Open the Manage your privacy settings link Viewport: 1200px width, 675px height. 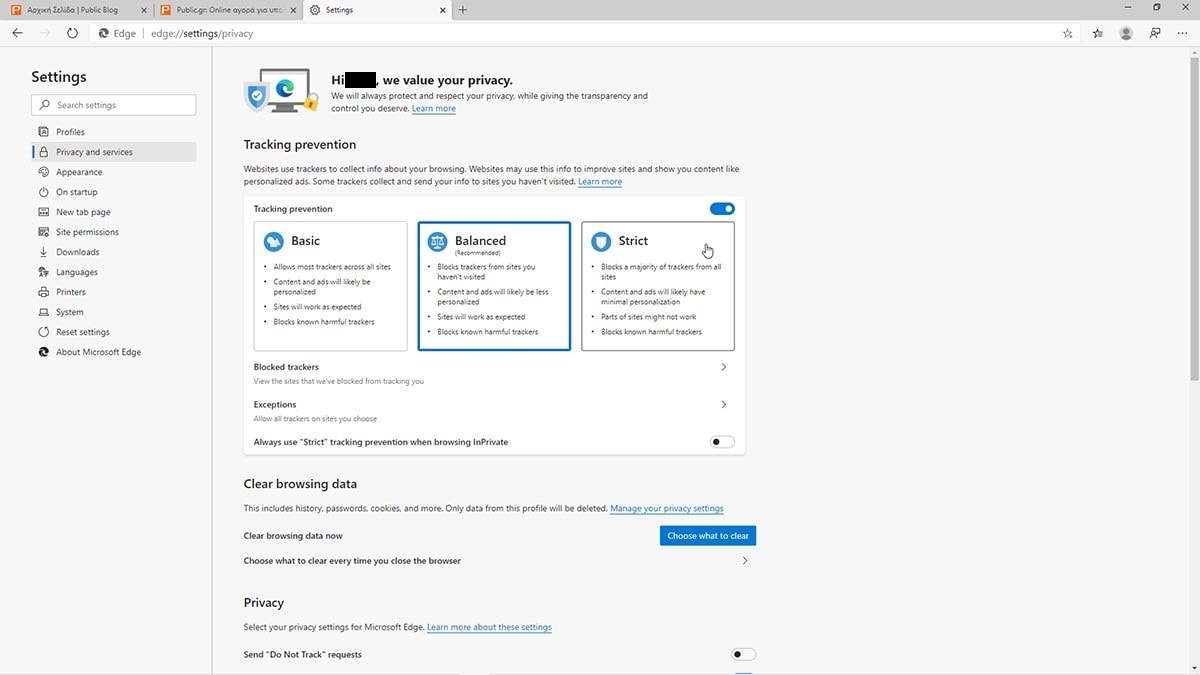pyautogui.click(x=666, y=509)
